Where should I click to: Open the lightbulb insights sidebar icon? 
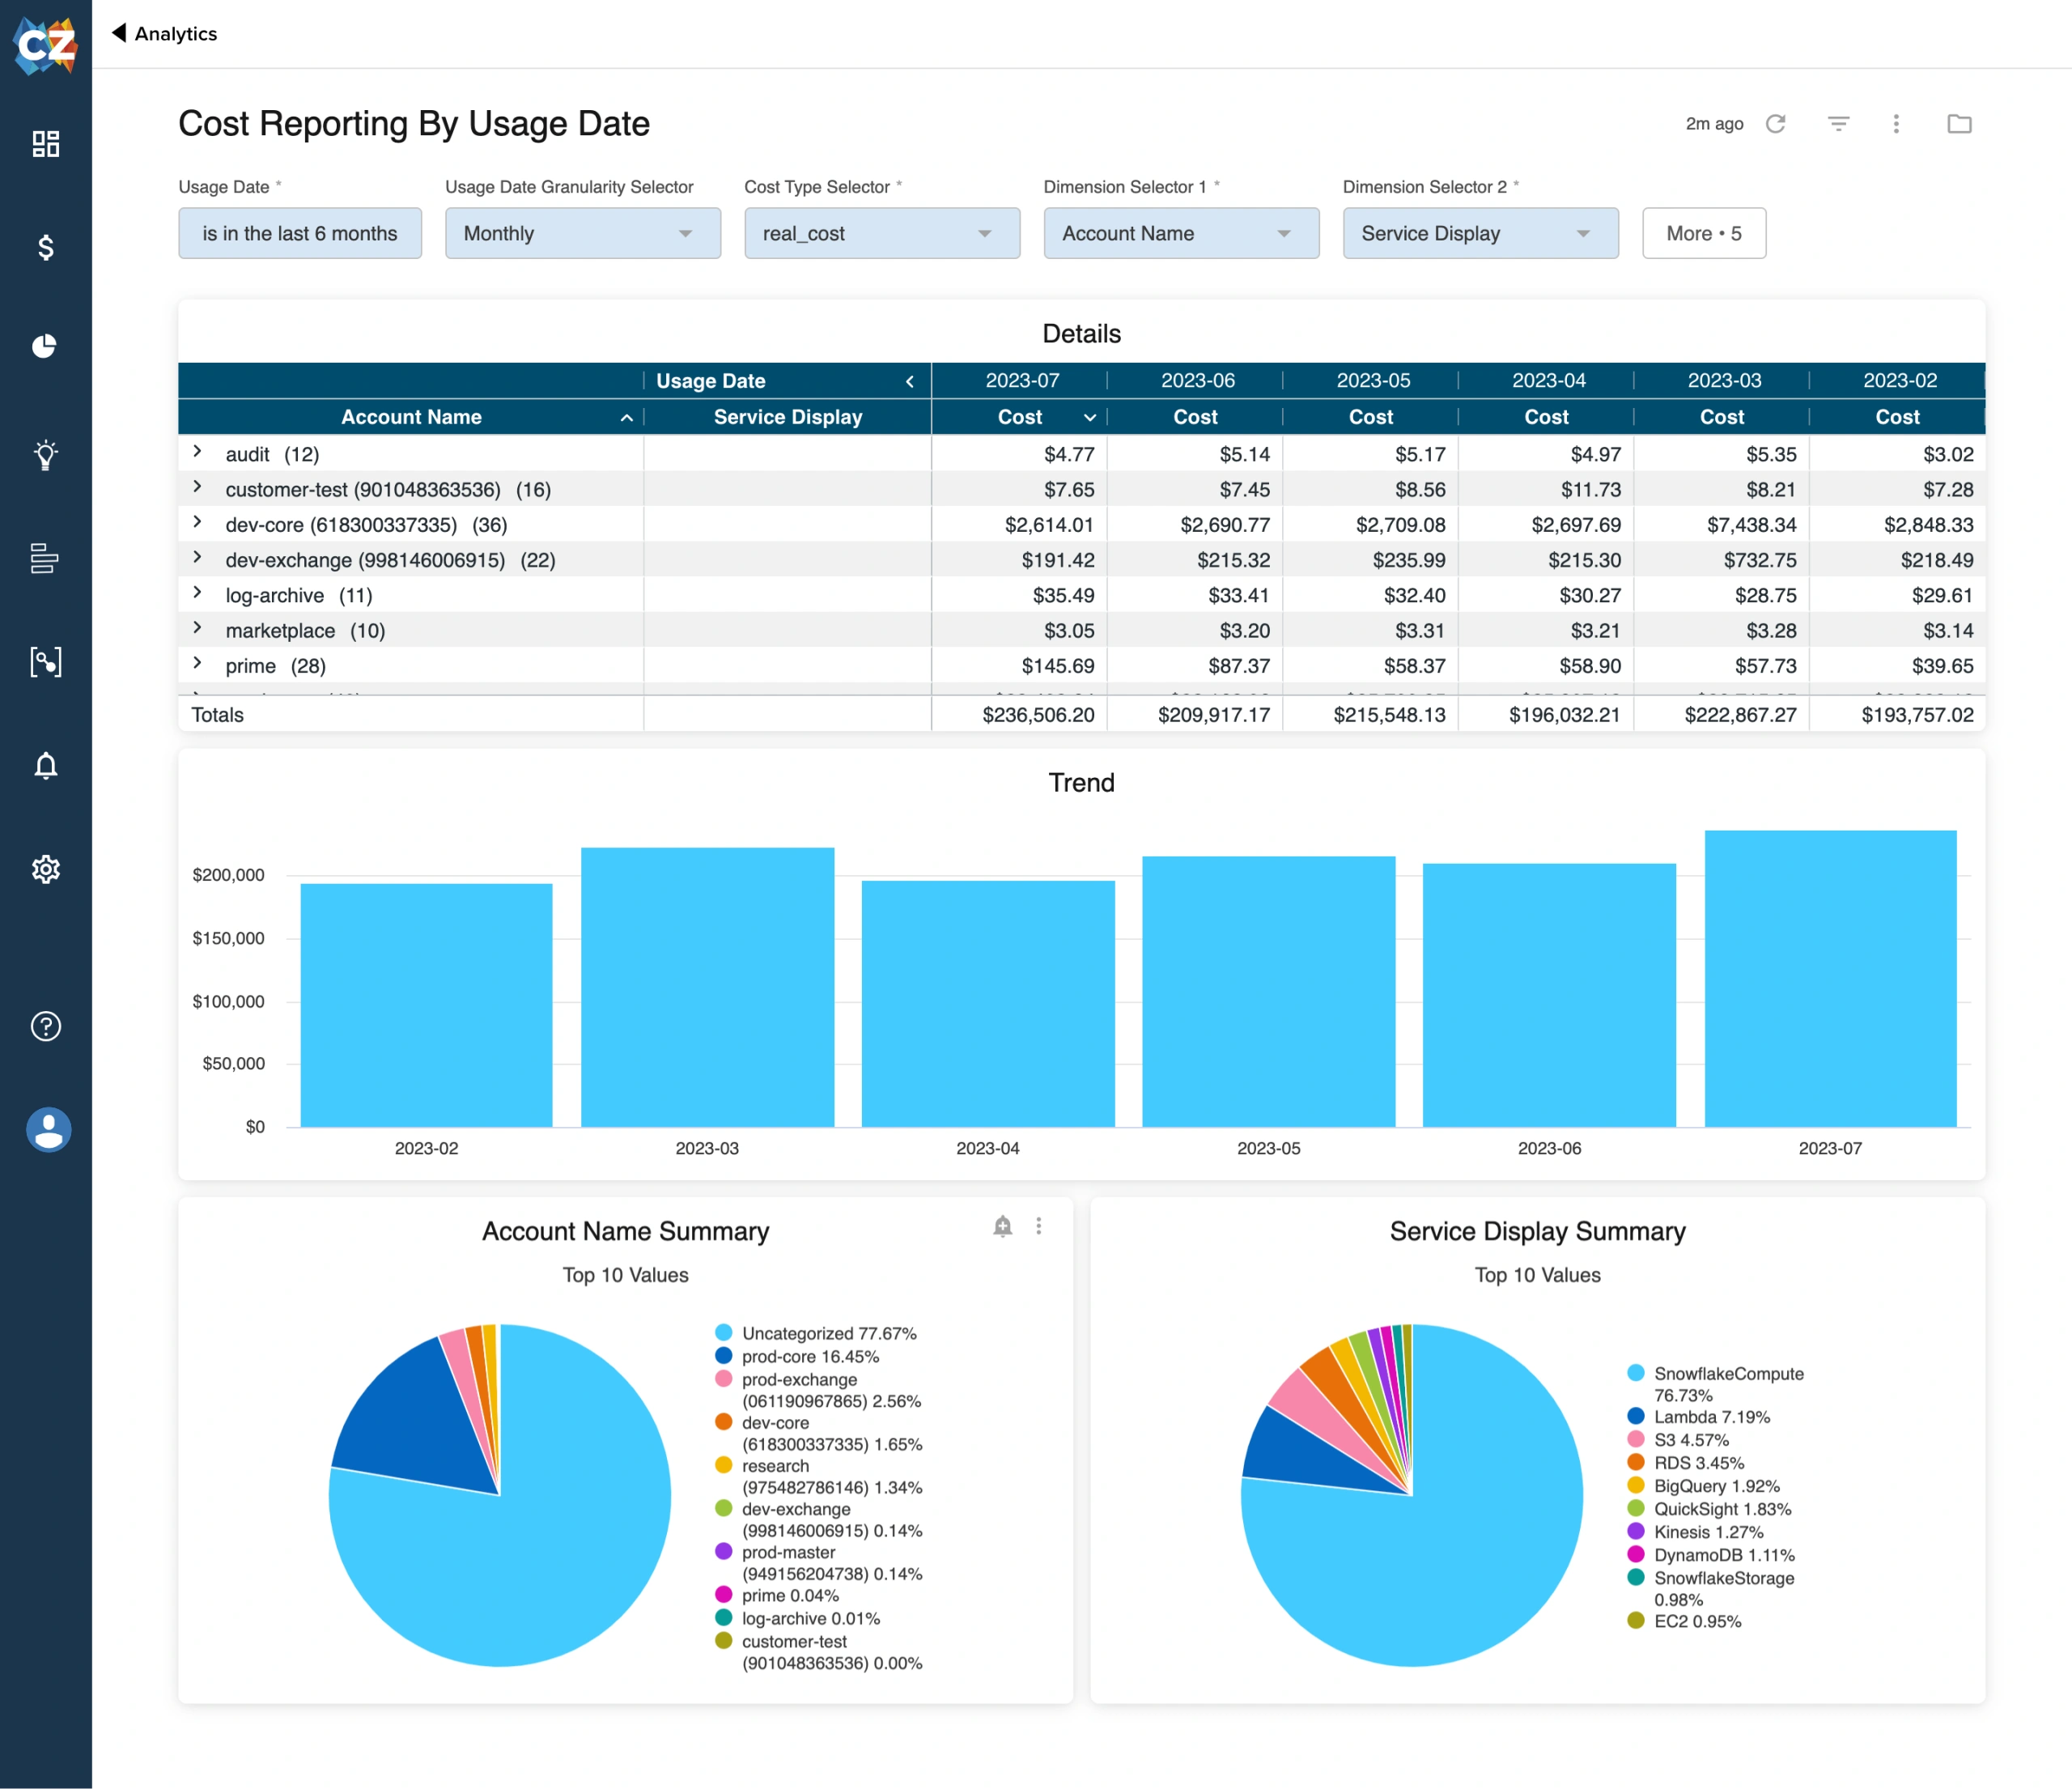tap(46, 455)
